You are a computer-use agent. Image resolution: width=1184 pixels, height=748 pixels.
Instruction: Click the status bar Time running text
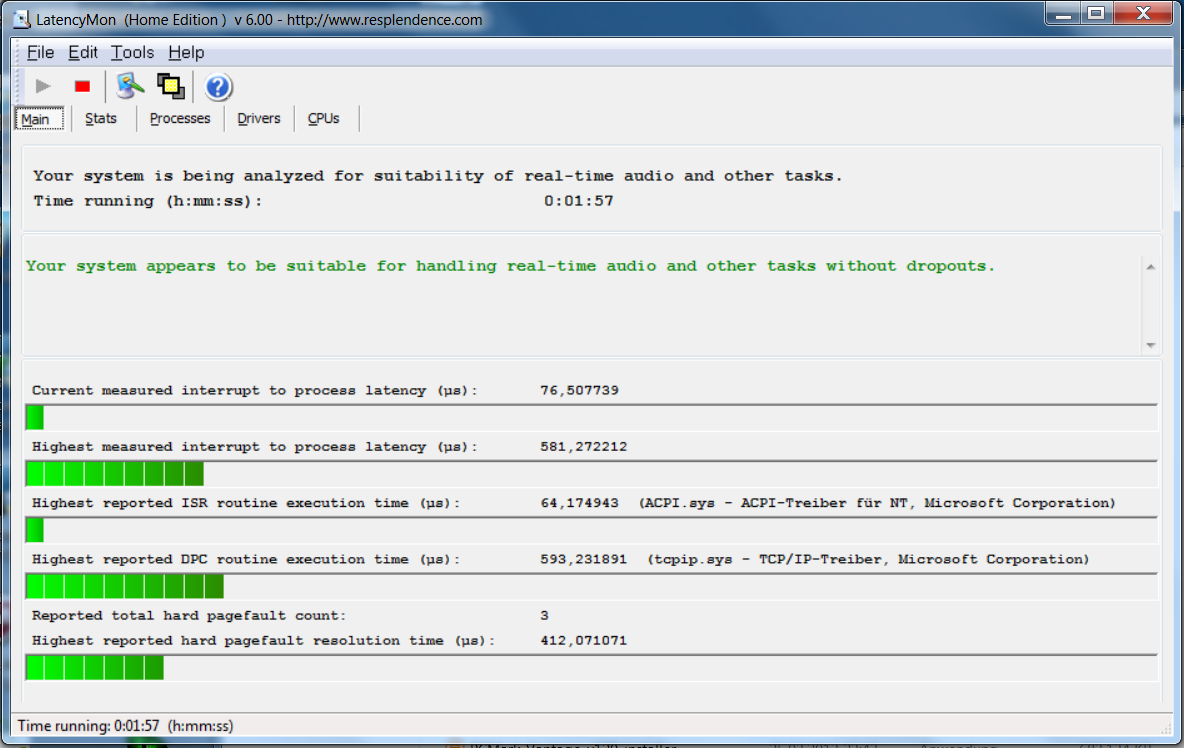click(125, 726)
